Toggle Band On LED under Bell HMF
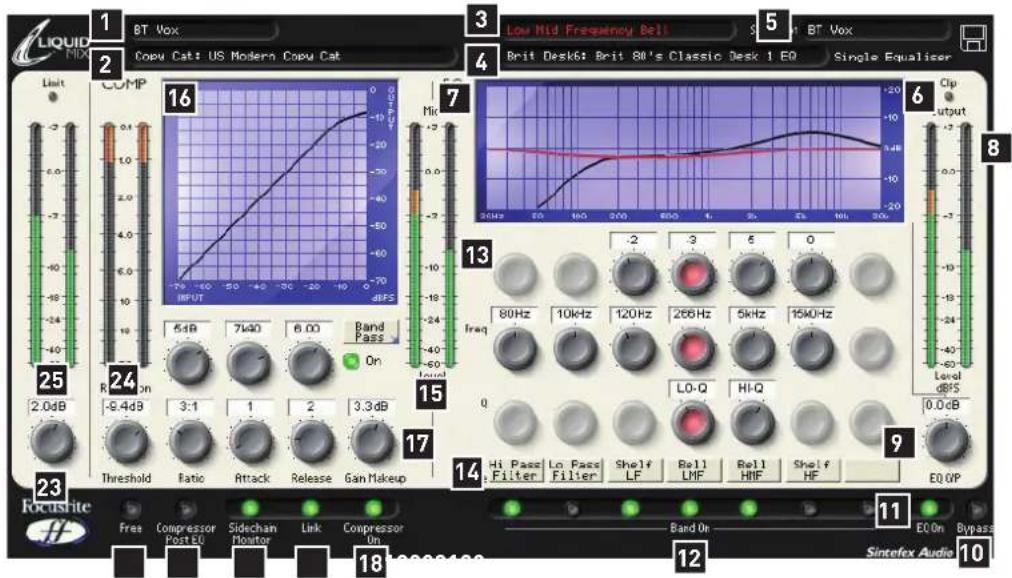The height and width of the screenshot is (578, 1012). click(x=749, y=509)
